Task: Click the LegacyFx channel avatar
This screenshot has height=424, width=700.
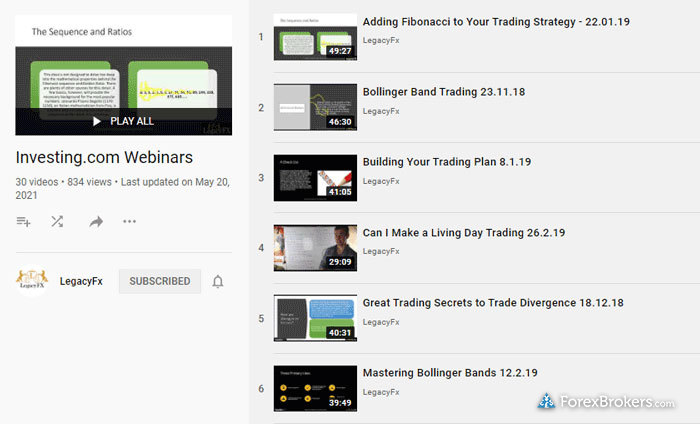Action: (x=32, y=281)
